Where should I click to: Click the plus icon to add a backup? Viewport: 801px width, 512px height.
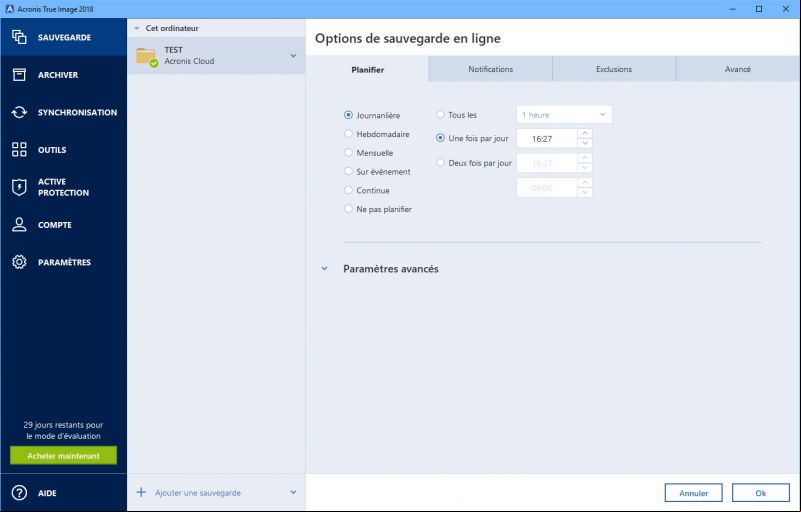coord(141,492)
